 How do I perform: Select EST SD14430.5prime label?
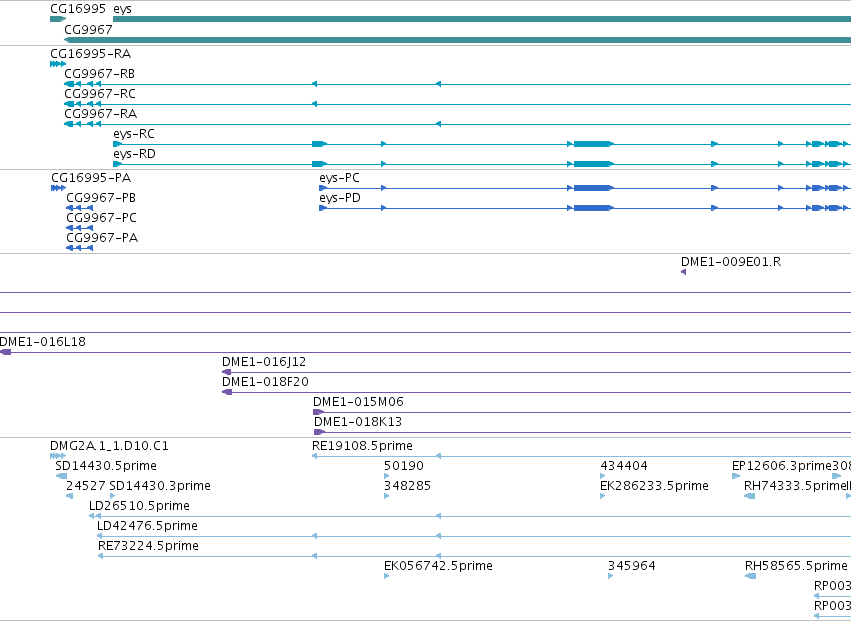click(106, 466)
